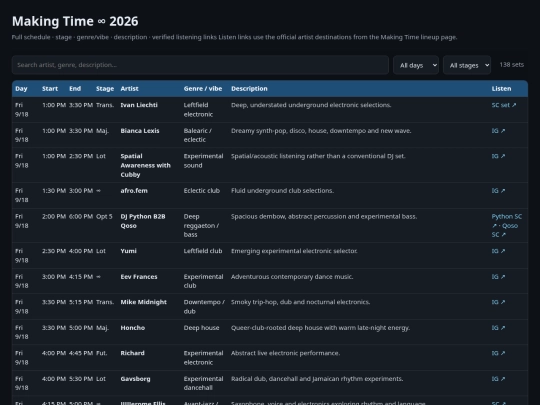Viewport: 540px width, 405px height.
Task: Open the IG link for Honcho
Action: click(x=498, y=328)
